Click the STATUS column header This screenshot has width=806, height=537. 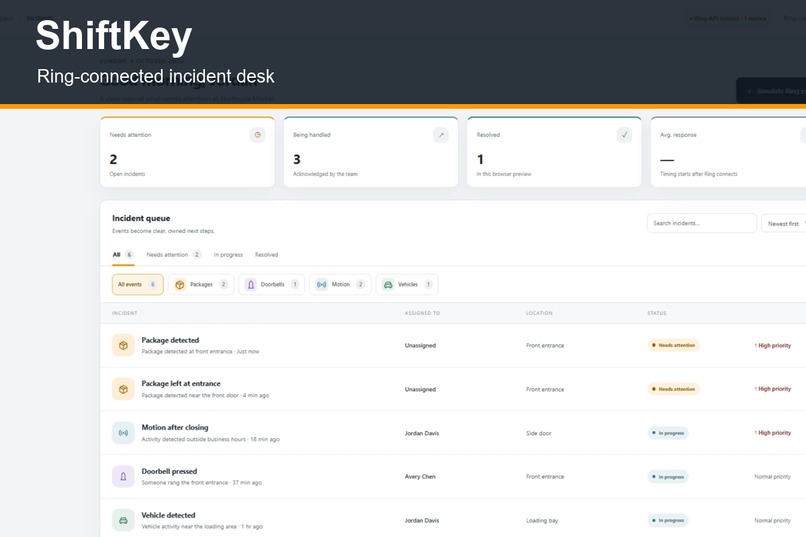coord(656,313)
